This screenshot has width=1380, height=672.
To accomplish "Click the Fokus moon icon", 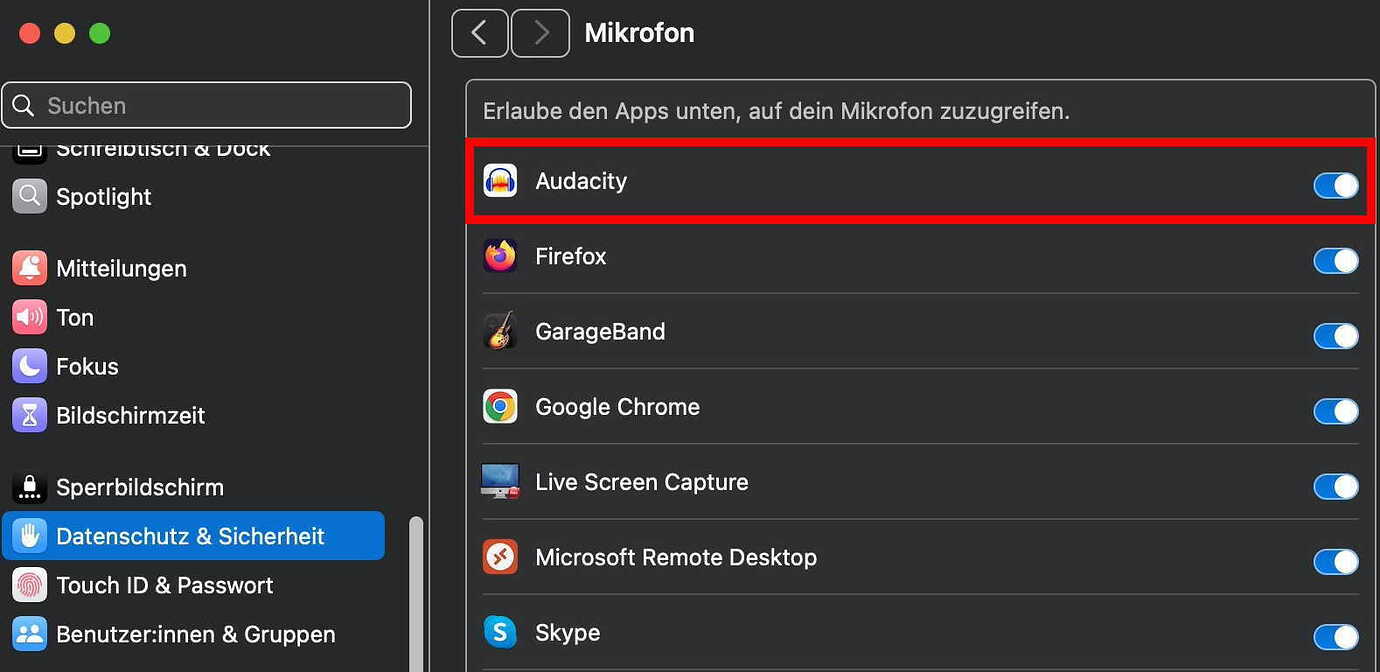I will (30, 366).
